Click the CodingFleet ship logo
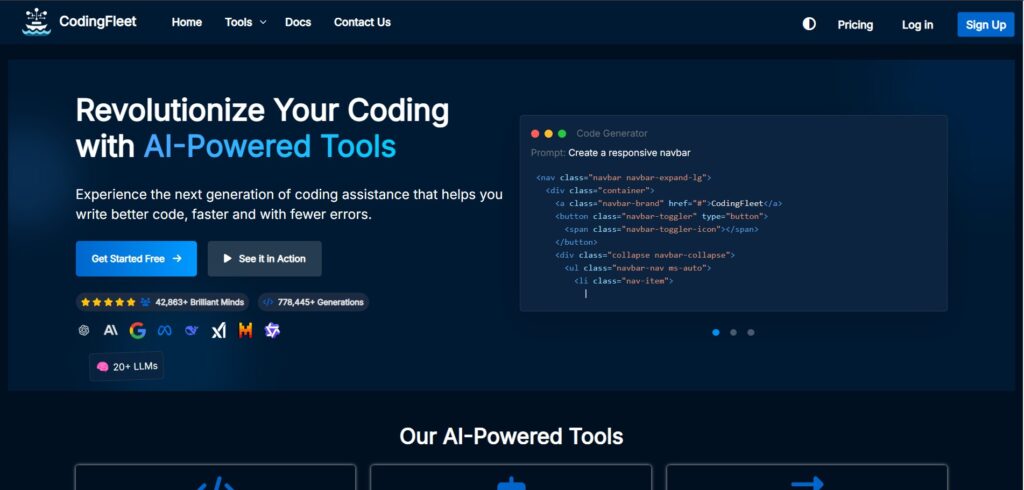The width and height of the screenshot is (1024, 490). 36,22
